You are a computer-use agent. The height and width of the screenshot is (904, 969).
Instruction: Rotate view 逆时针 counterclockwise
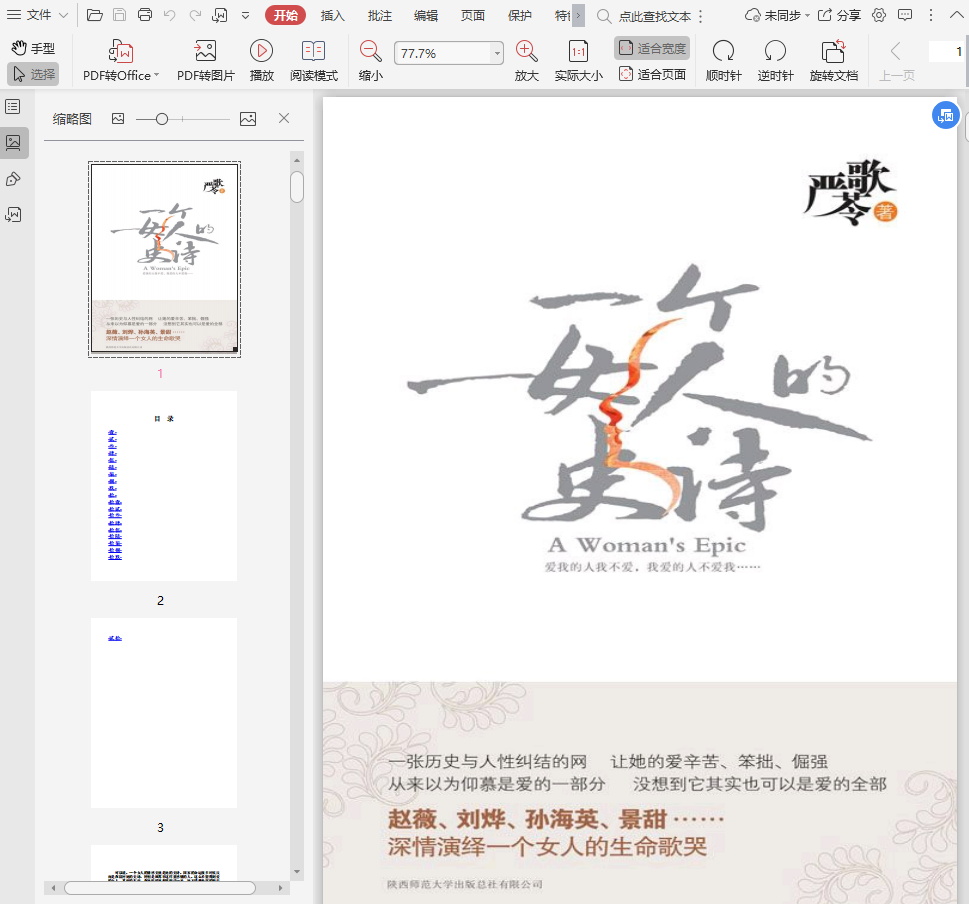coord(776,61)
